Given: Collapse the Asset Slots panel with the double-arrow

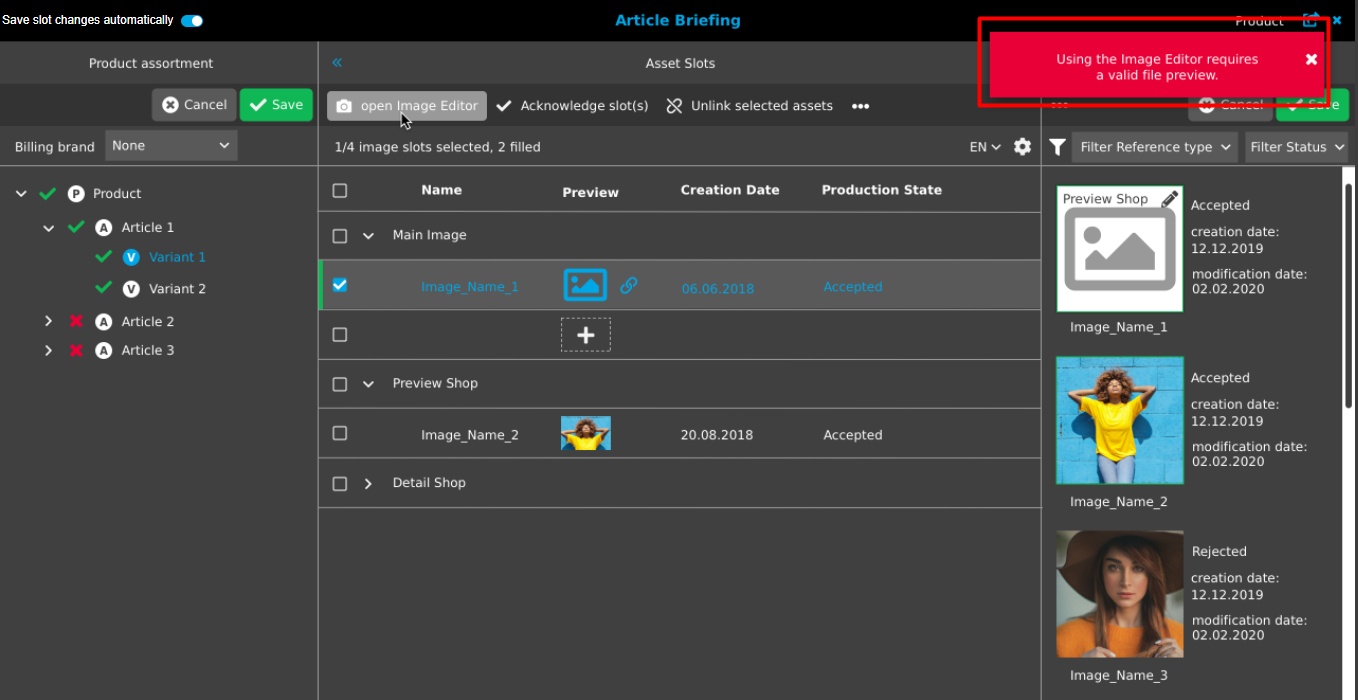Looking at the screenshot, I should [x=337, y=62].
